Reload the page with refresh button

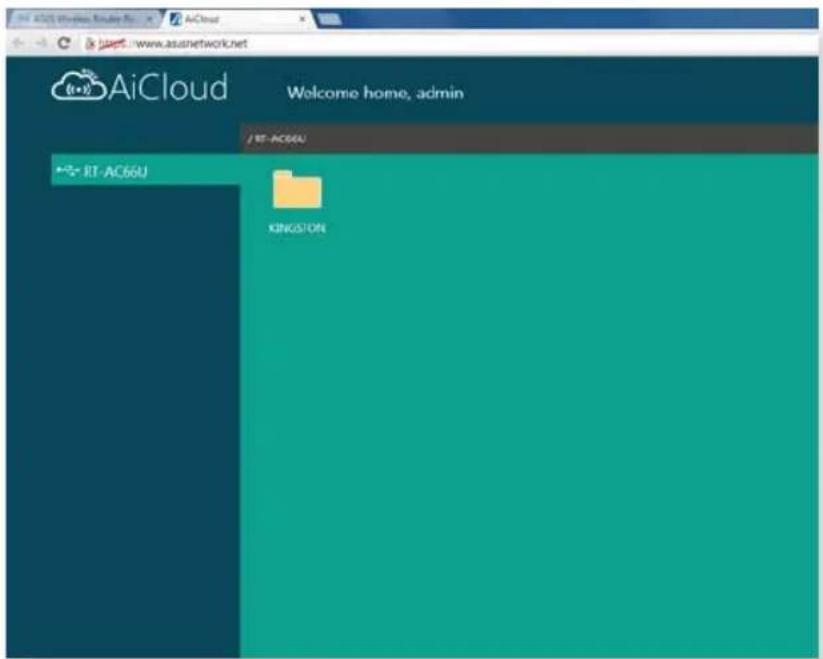(64, 43)
